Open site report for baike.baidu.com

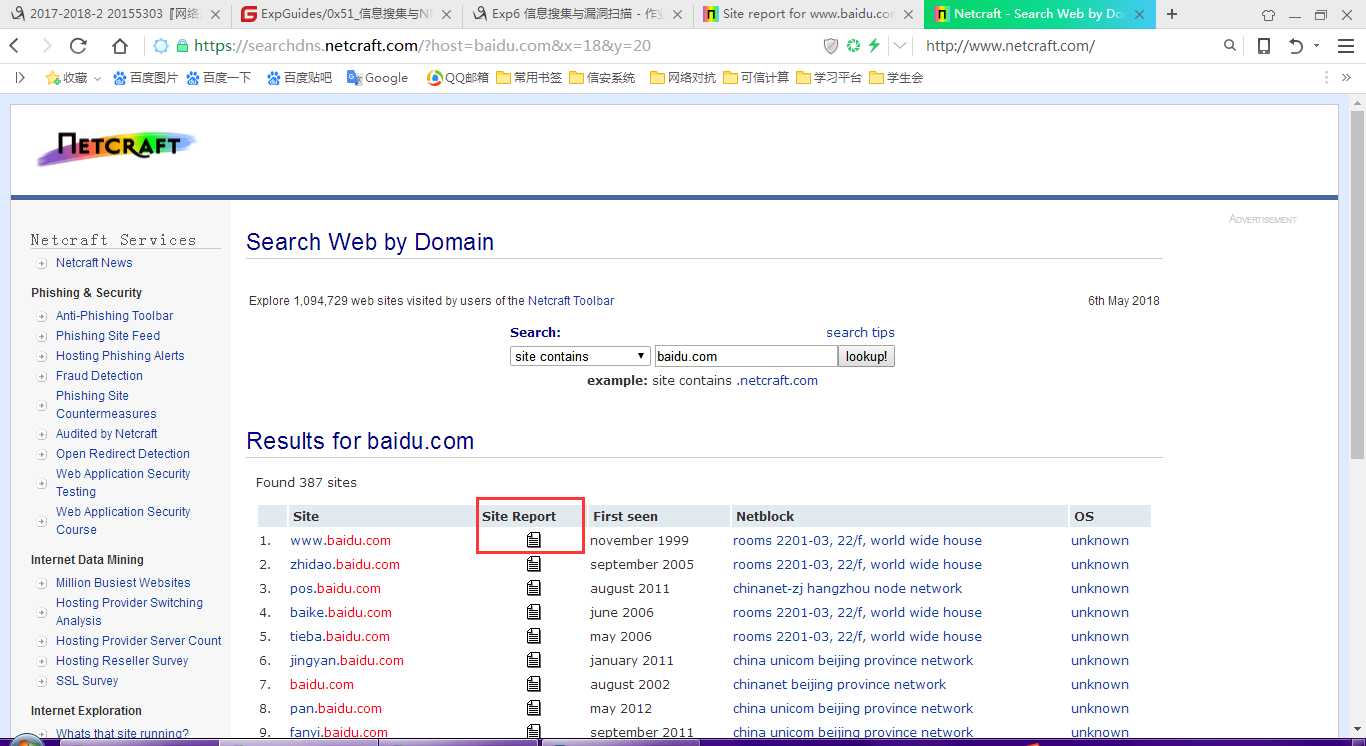click(x=534, y=612)
